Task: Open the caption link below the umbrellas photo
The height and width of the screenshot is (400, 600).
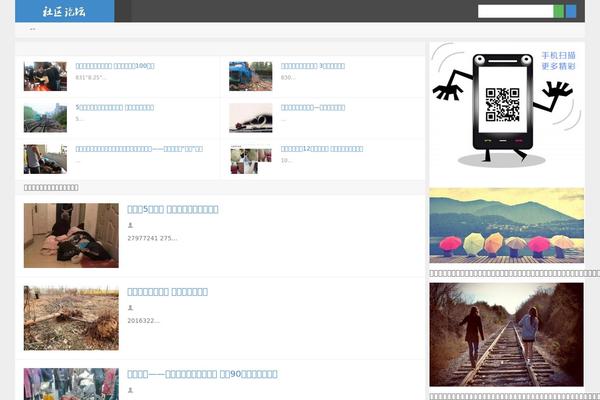Action: point(515,273)
